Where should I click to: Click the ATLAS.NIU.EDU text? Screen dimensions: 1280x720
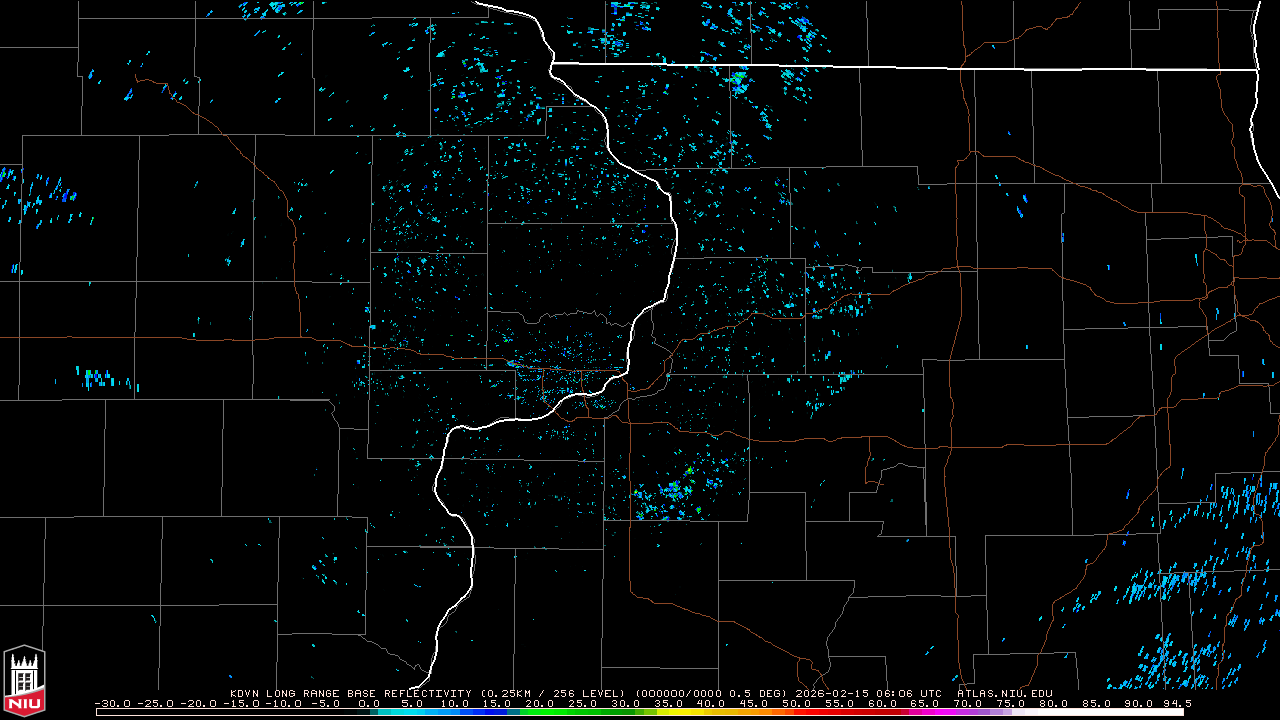click(1004, 693)
